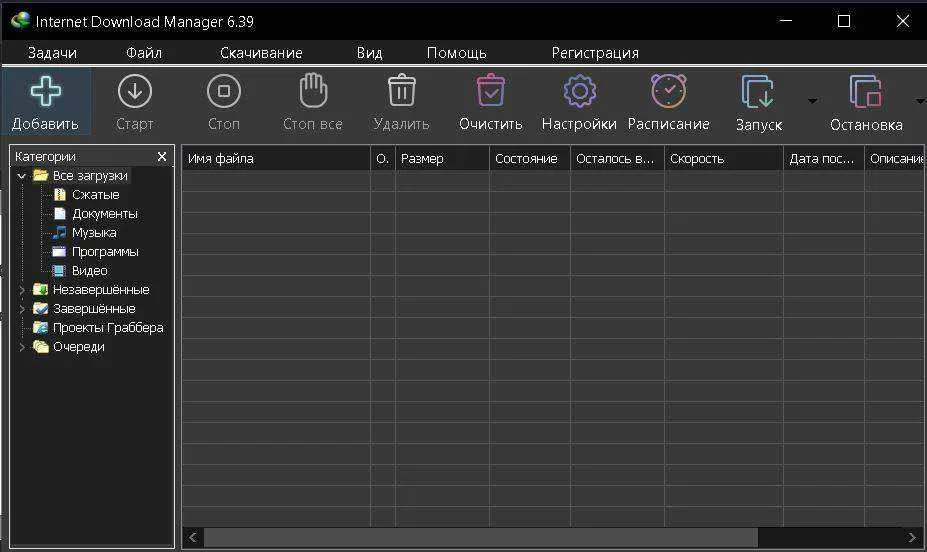Click the Музыка note icon in tree
Screen dimensions: 927x552
coord(59,232)
